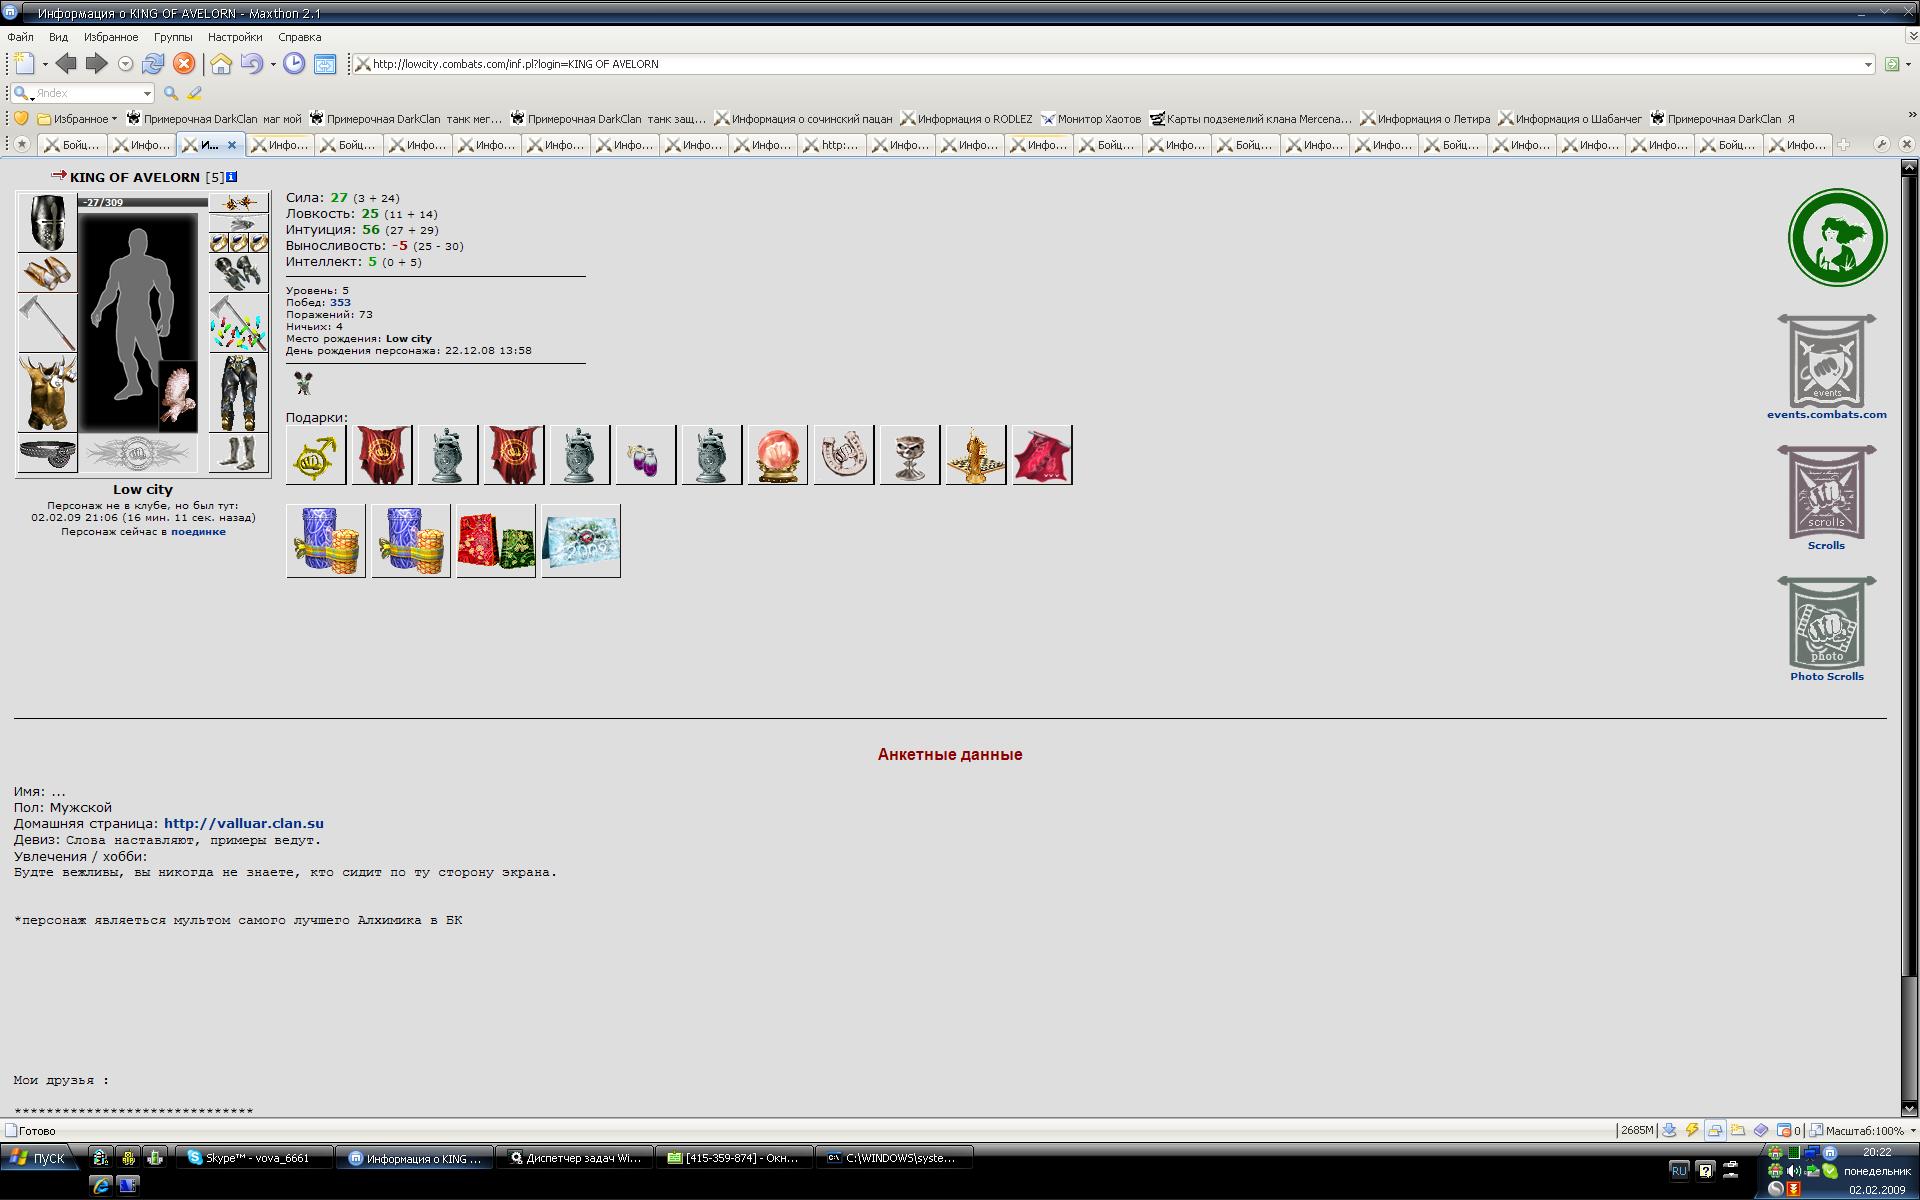This screenshot has height=1200, width=1920.
Task: Click the Yandex search input field
Action: tap(87, 93)
